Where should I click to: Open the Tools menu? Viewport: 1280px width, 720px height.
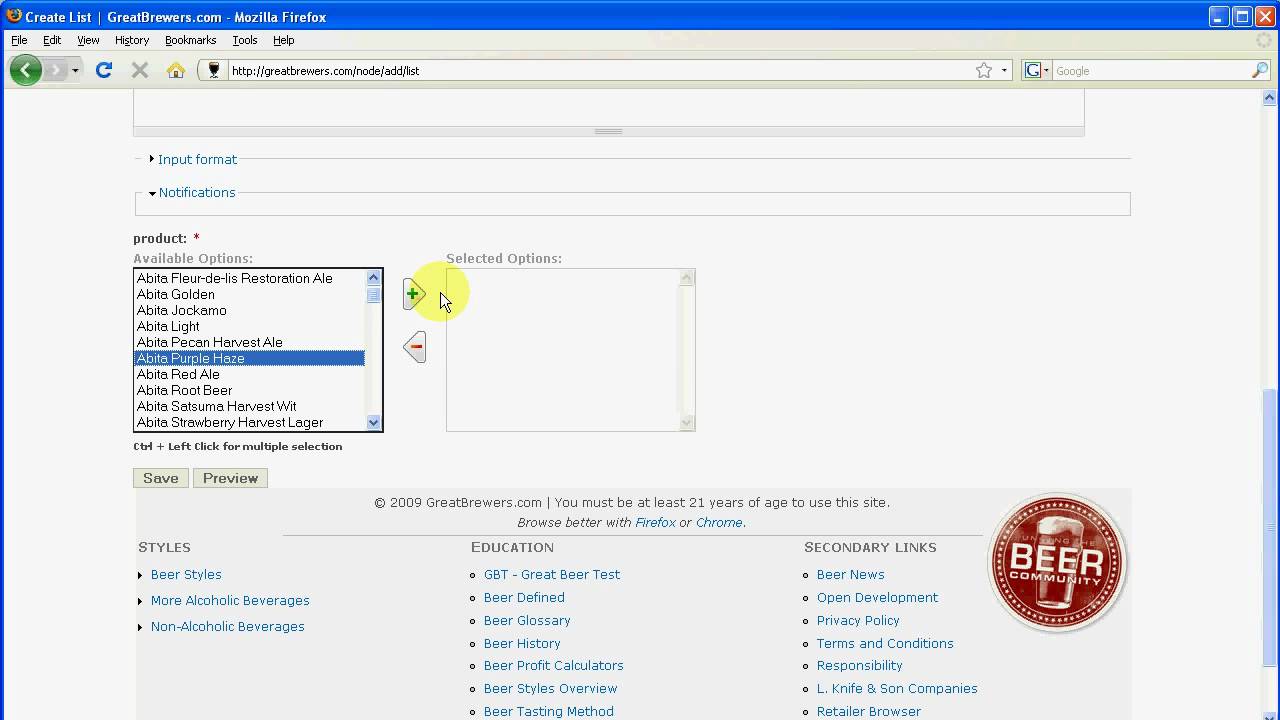(245, 40)
